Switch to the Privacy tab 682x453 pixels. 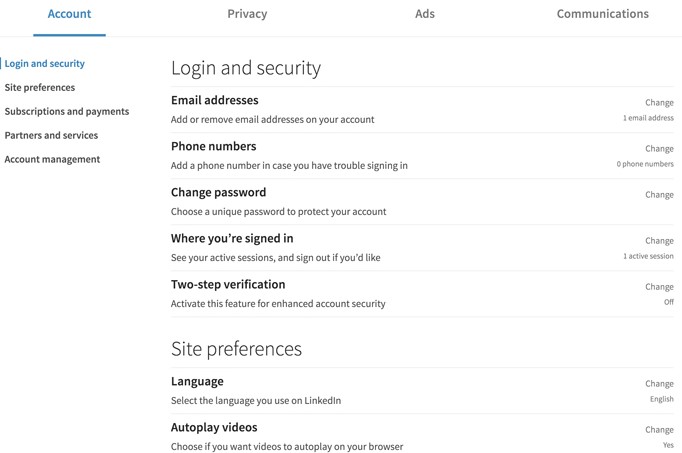click(247, 14)
